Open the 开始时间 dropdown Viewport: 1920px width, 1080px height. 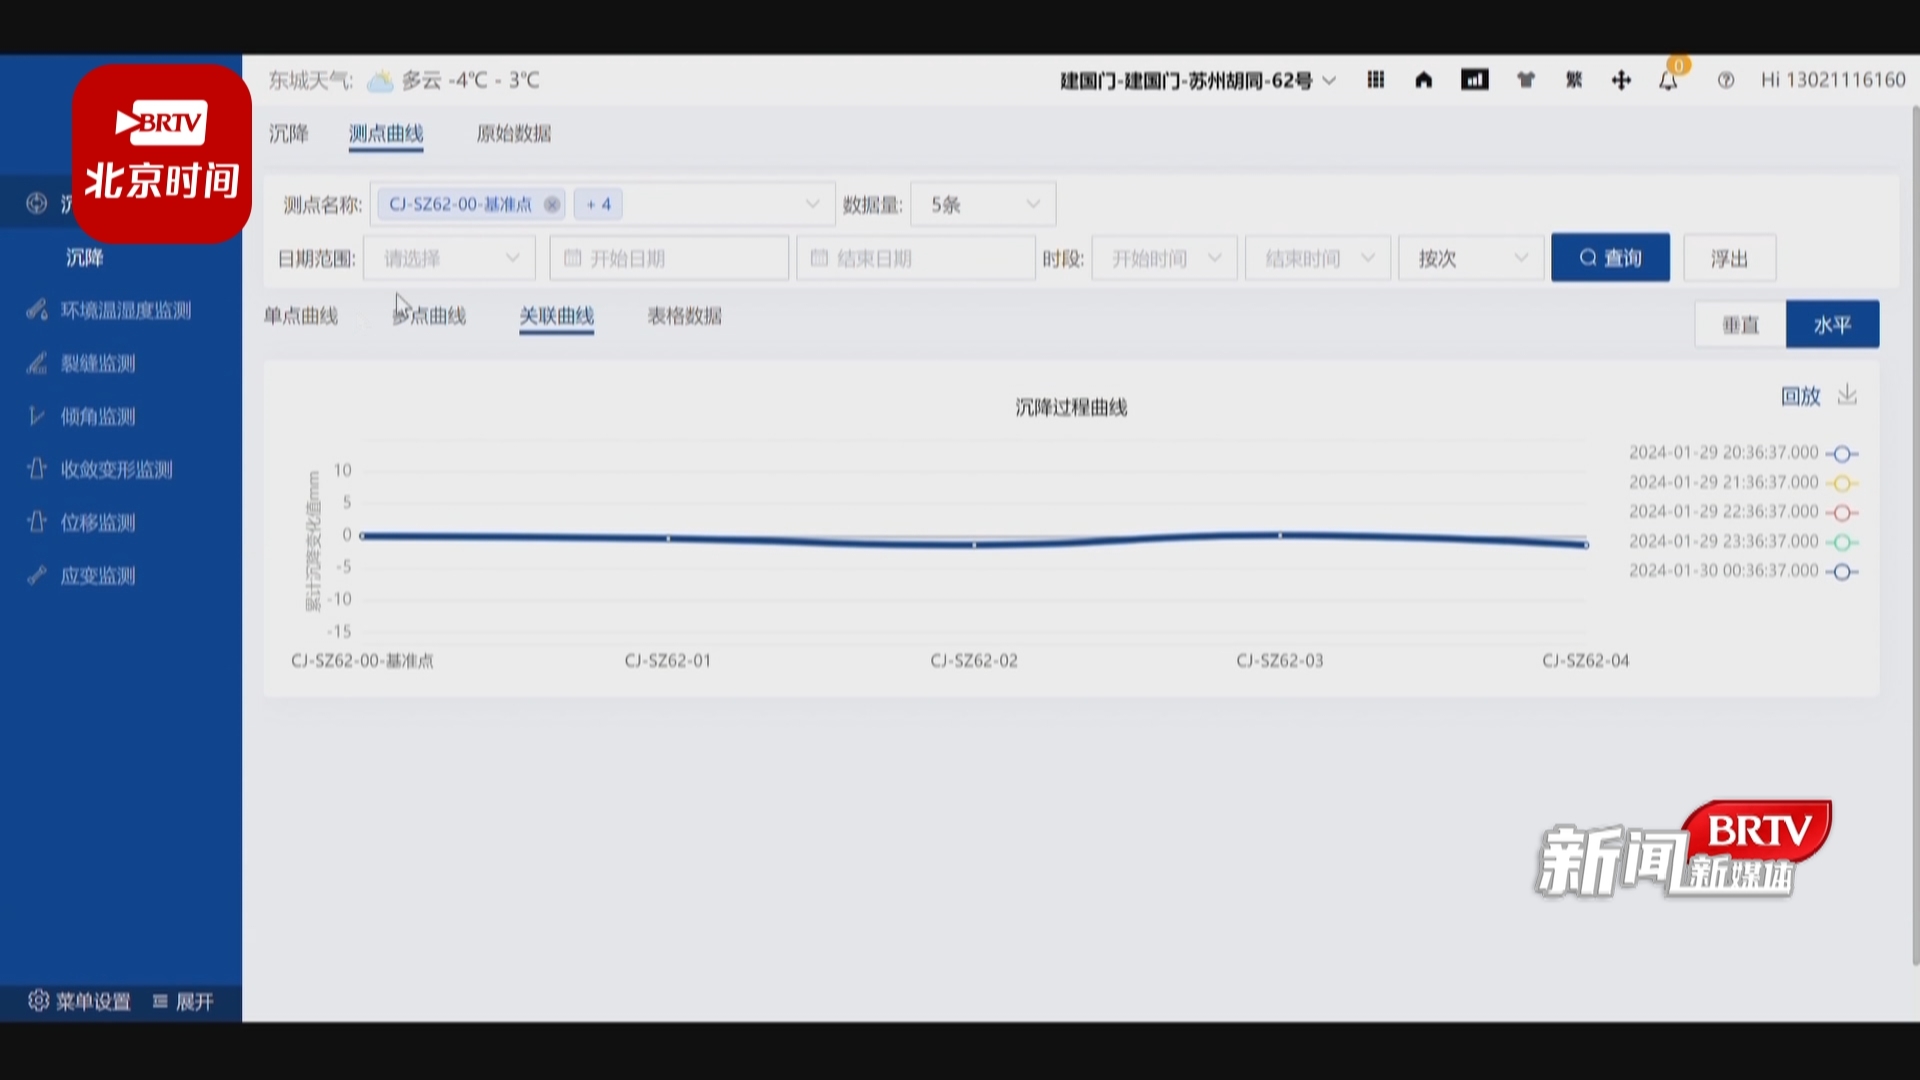pos(1165,258)
